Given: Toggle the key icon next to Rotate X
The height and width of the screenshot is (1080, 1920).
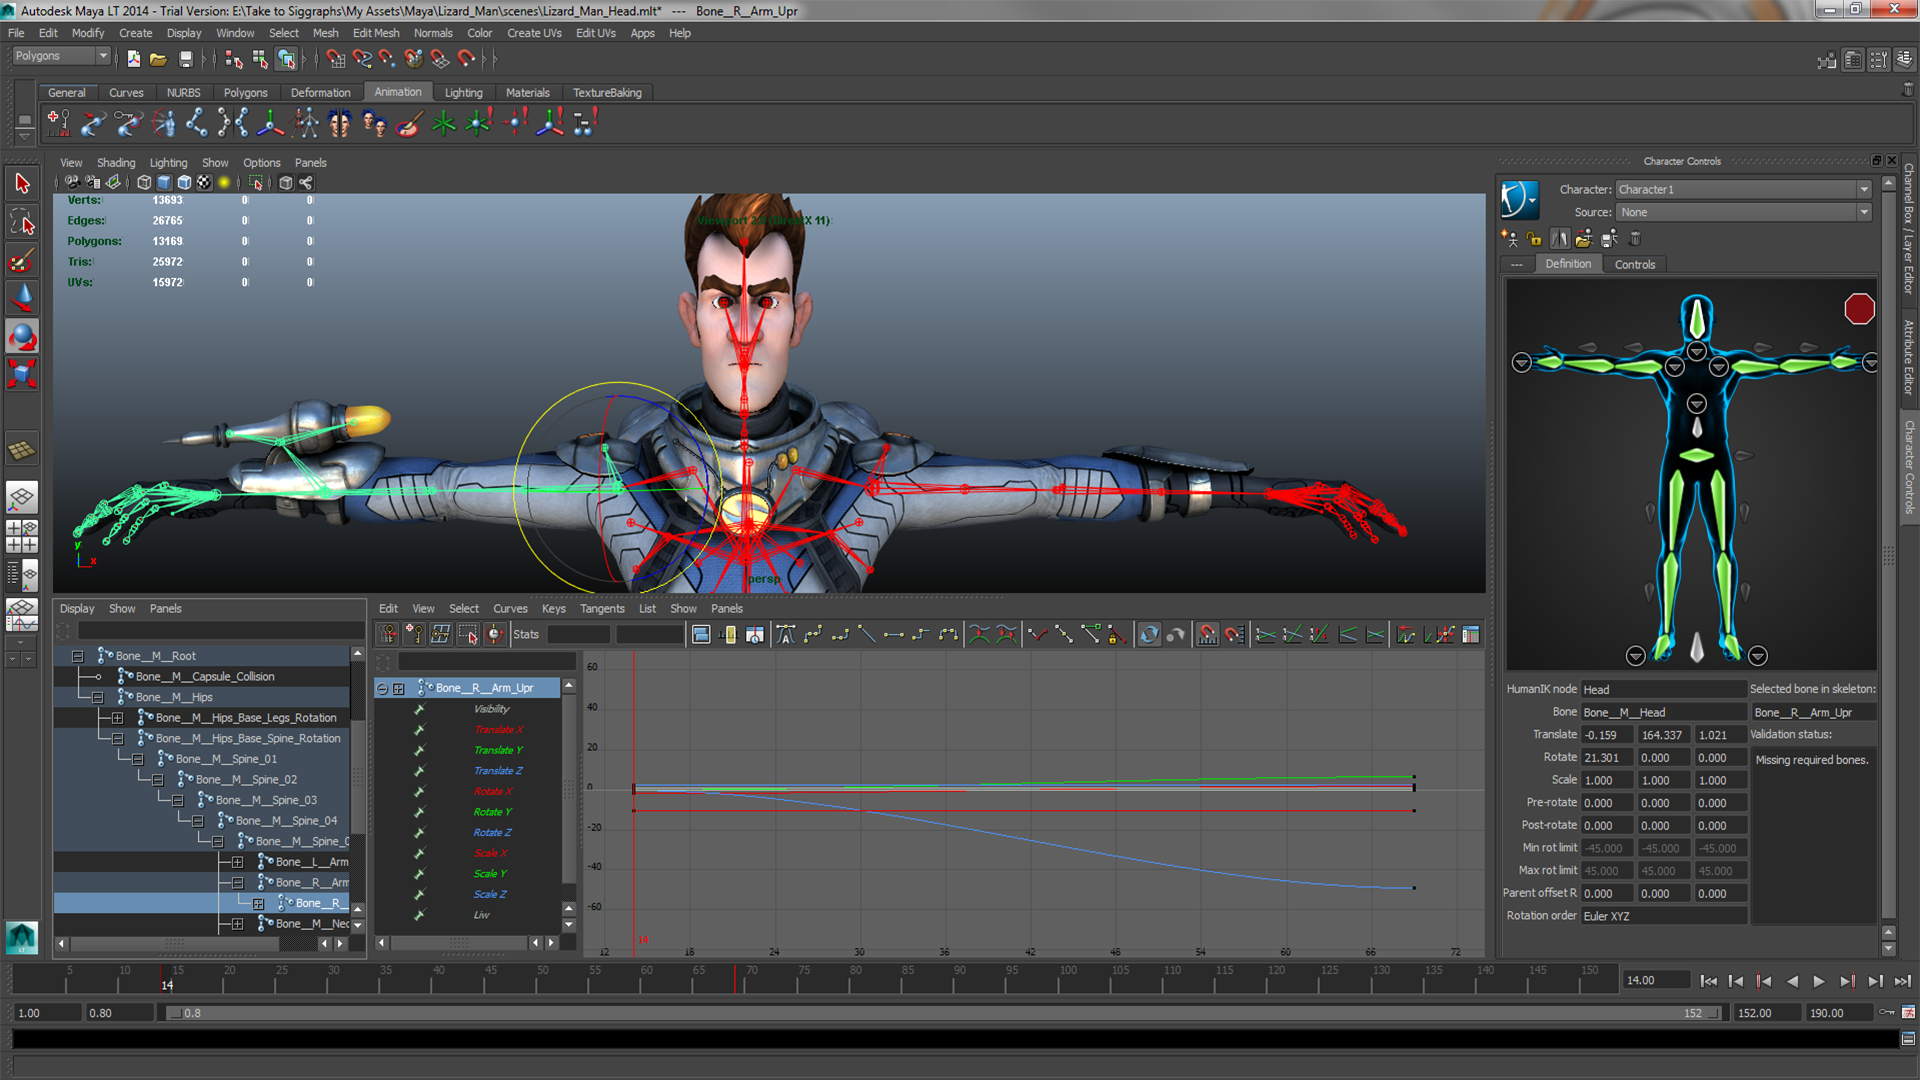Looking at the screenshot, I should click(418, 790).
